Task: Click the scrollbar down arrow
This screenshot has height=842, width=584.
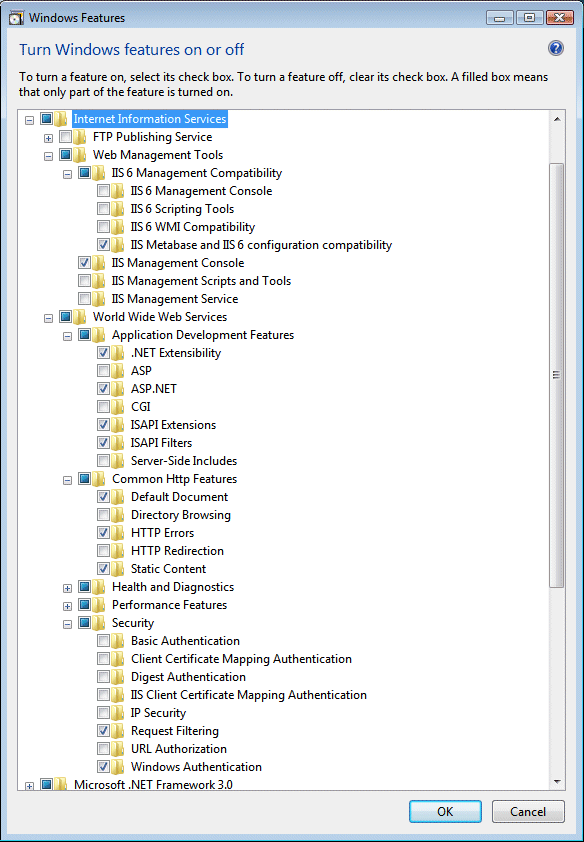Action: tap(557, 782)
